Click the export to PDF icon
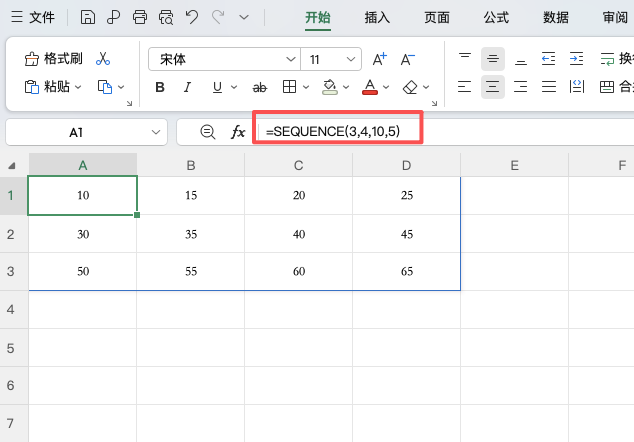 114,17
